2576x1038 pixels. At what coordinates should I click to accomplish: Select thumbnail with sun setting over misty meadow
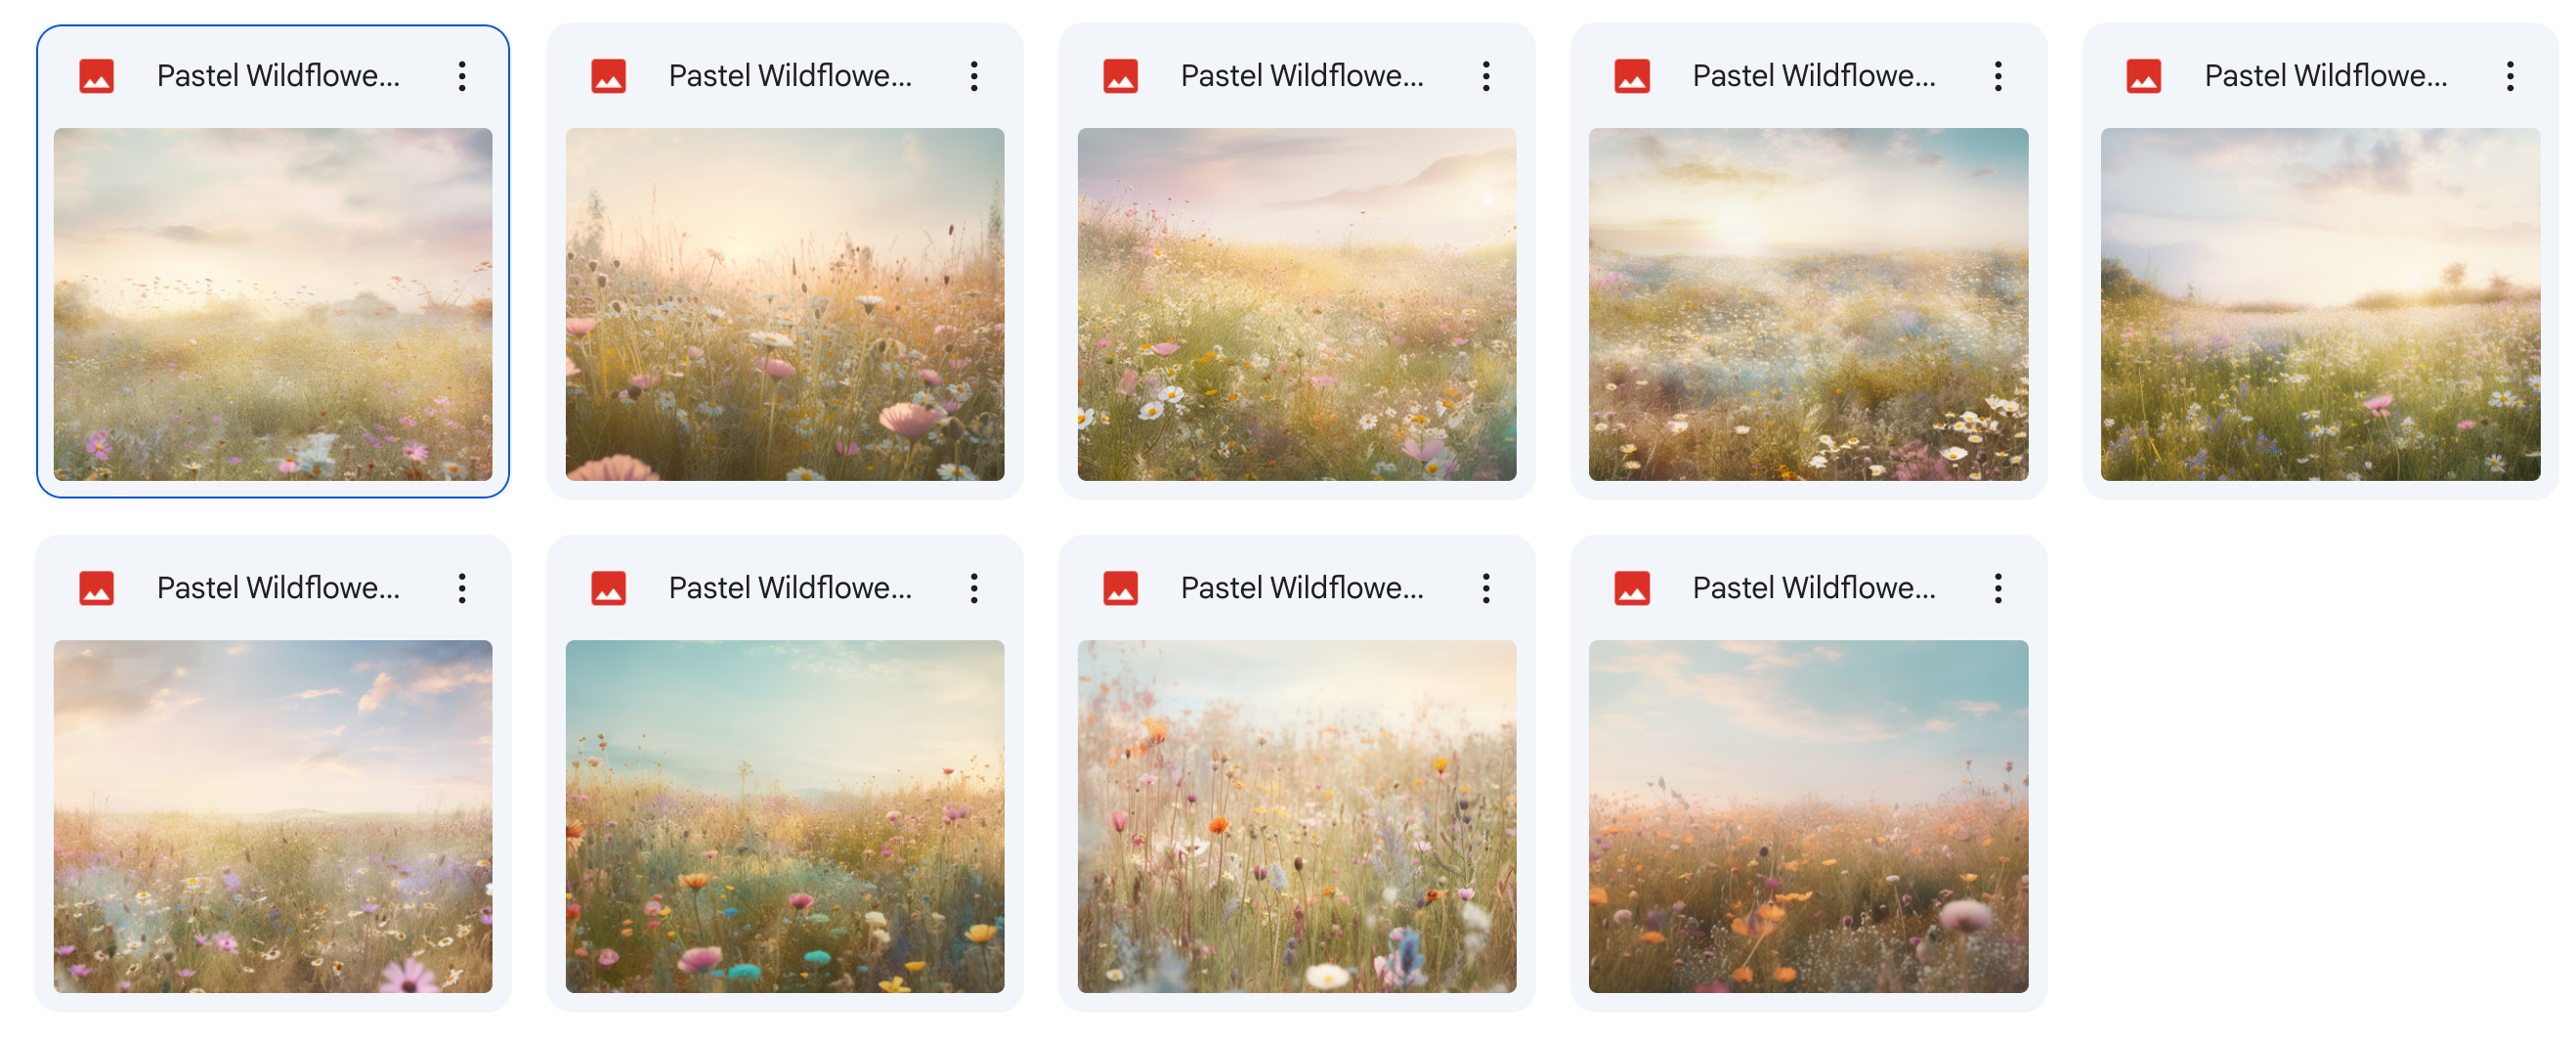pyautogui.click(x=1808, y=304)
